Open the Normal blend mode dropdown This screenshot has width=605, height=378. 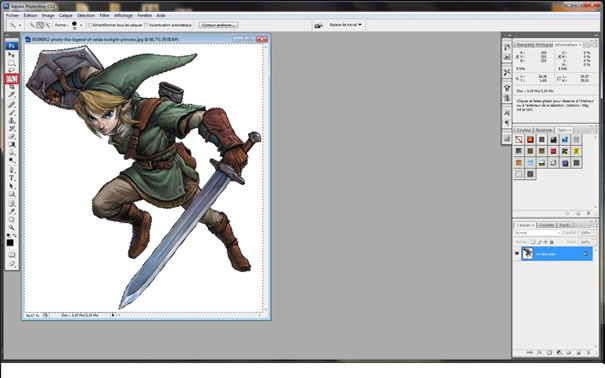click(x=537, y=233)
